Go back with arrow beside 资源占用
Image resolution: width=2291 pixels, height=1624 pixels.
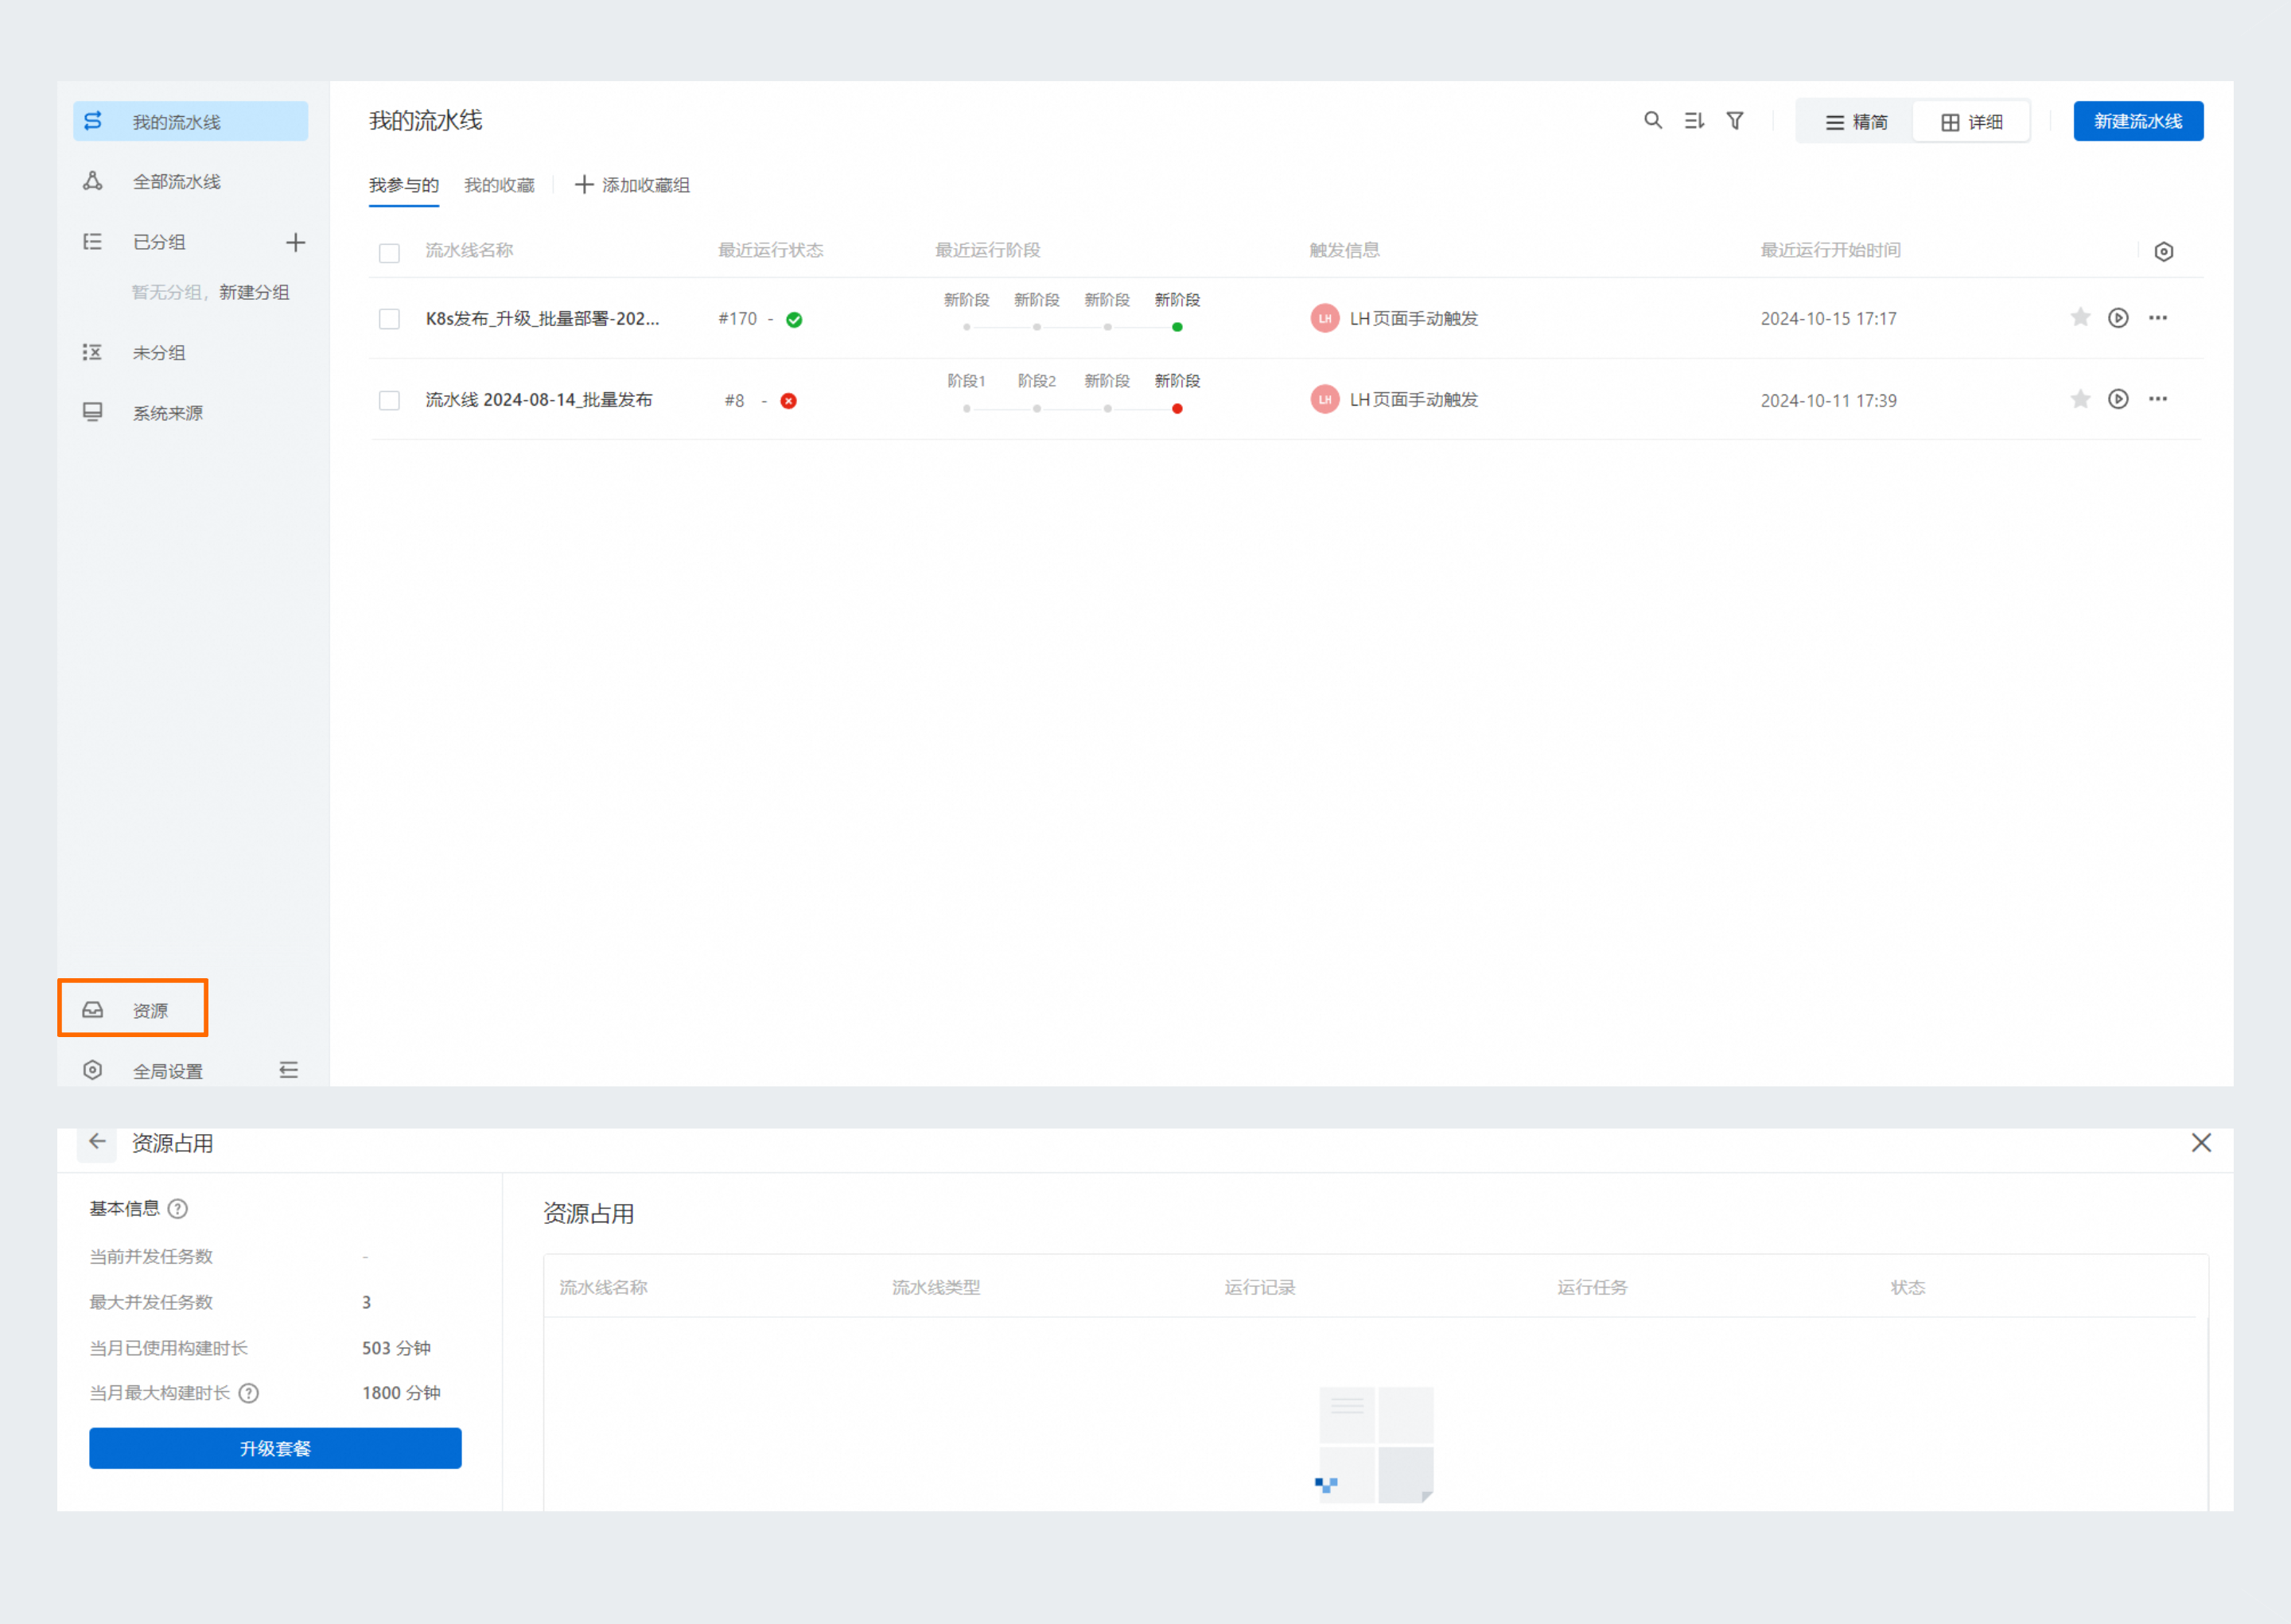click(97, 1142)
